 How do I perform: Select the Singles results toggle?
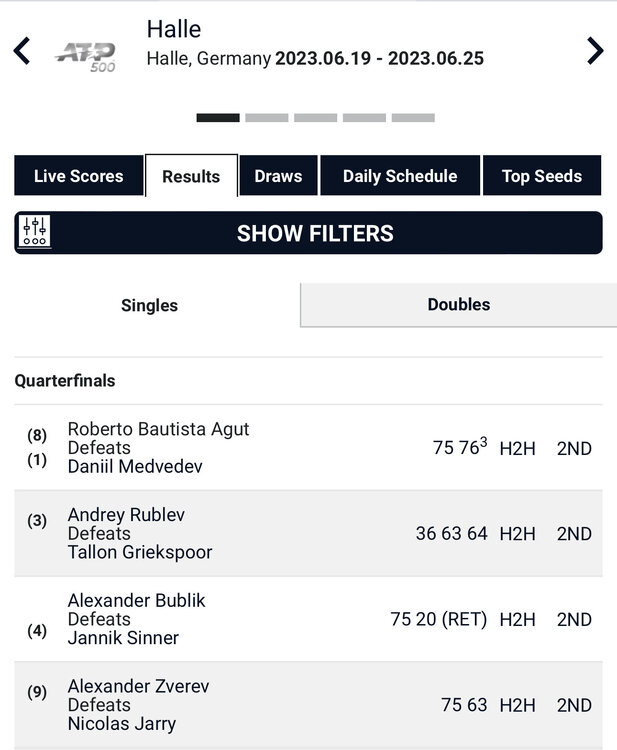149,306
